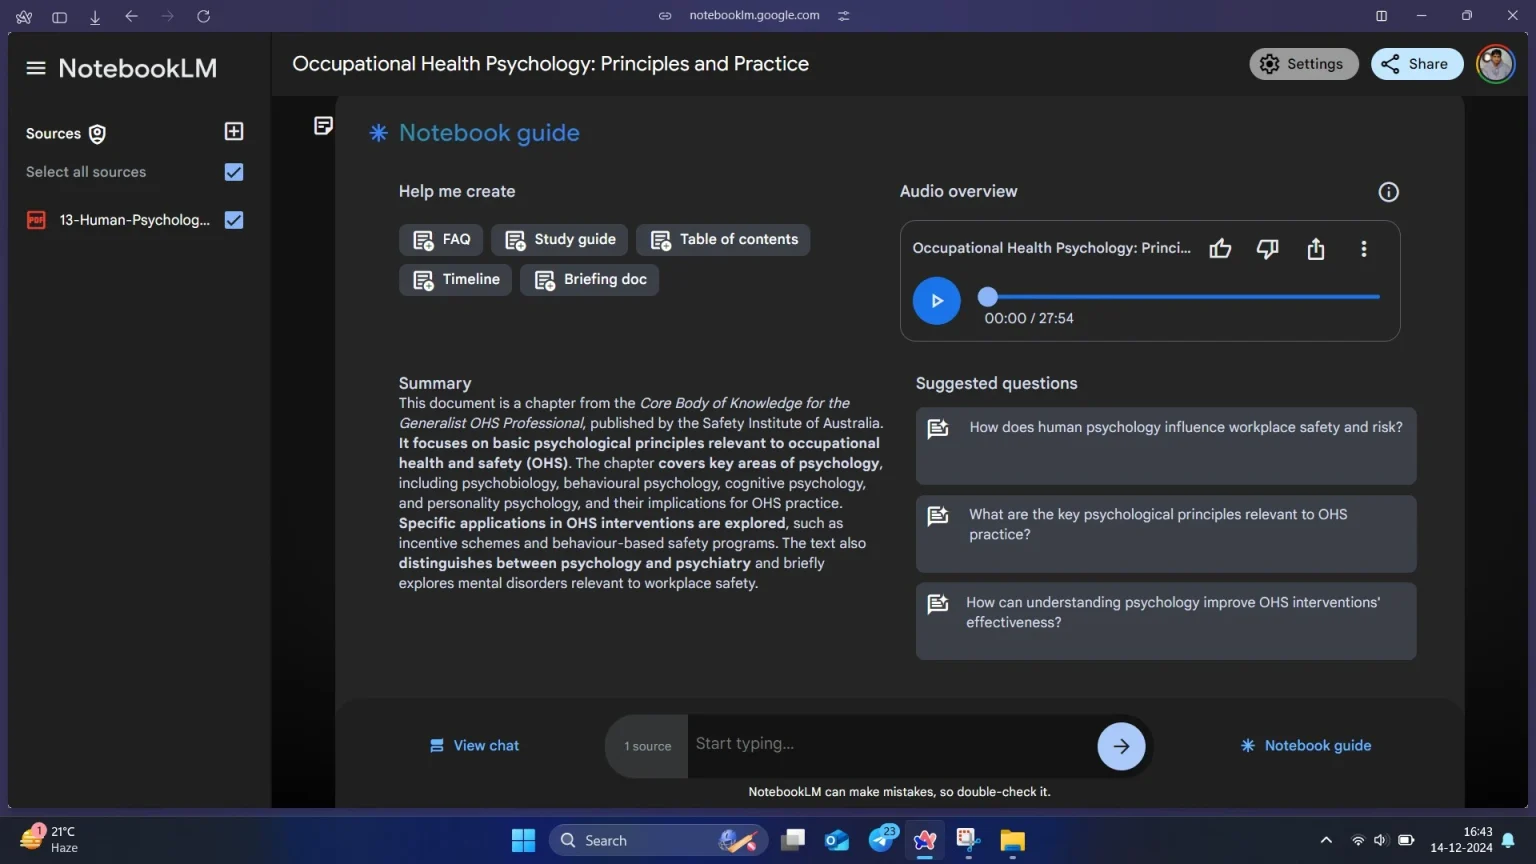
Task: Generate a Briefing doc
Action: [x=589, y=280]
